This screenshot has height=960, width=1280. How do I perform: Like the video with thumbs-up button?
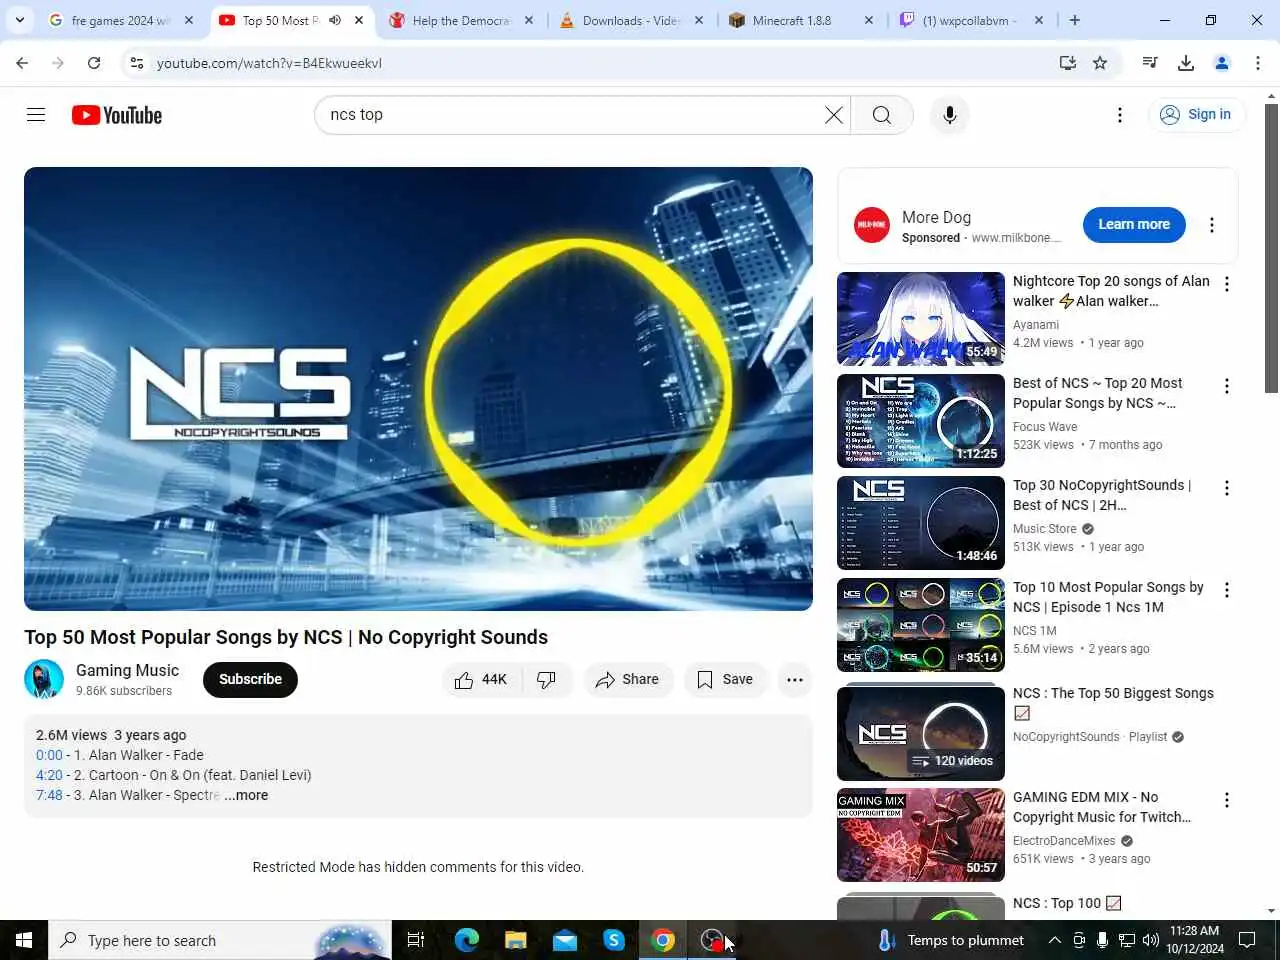coord(481,680)
